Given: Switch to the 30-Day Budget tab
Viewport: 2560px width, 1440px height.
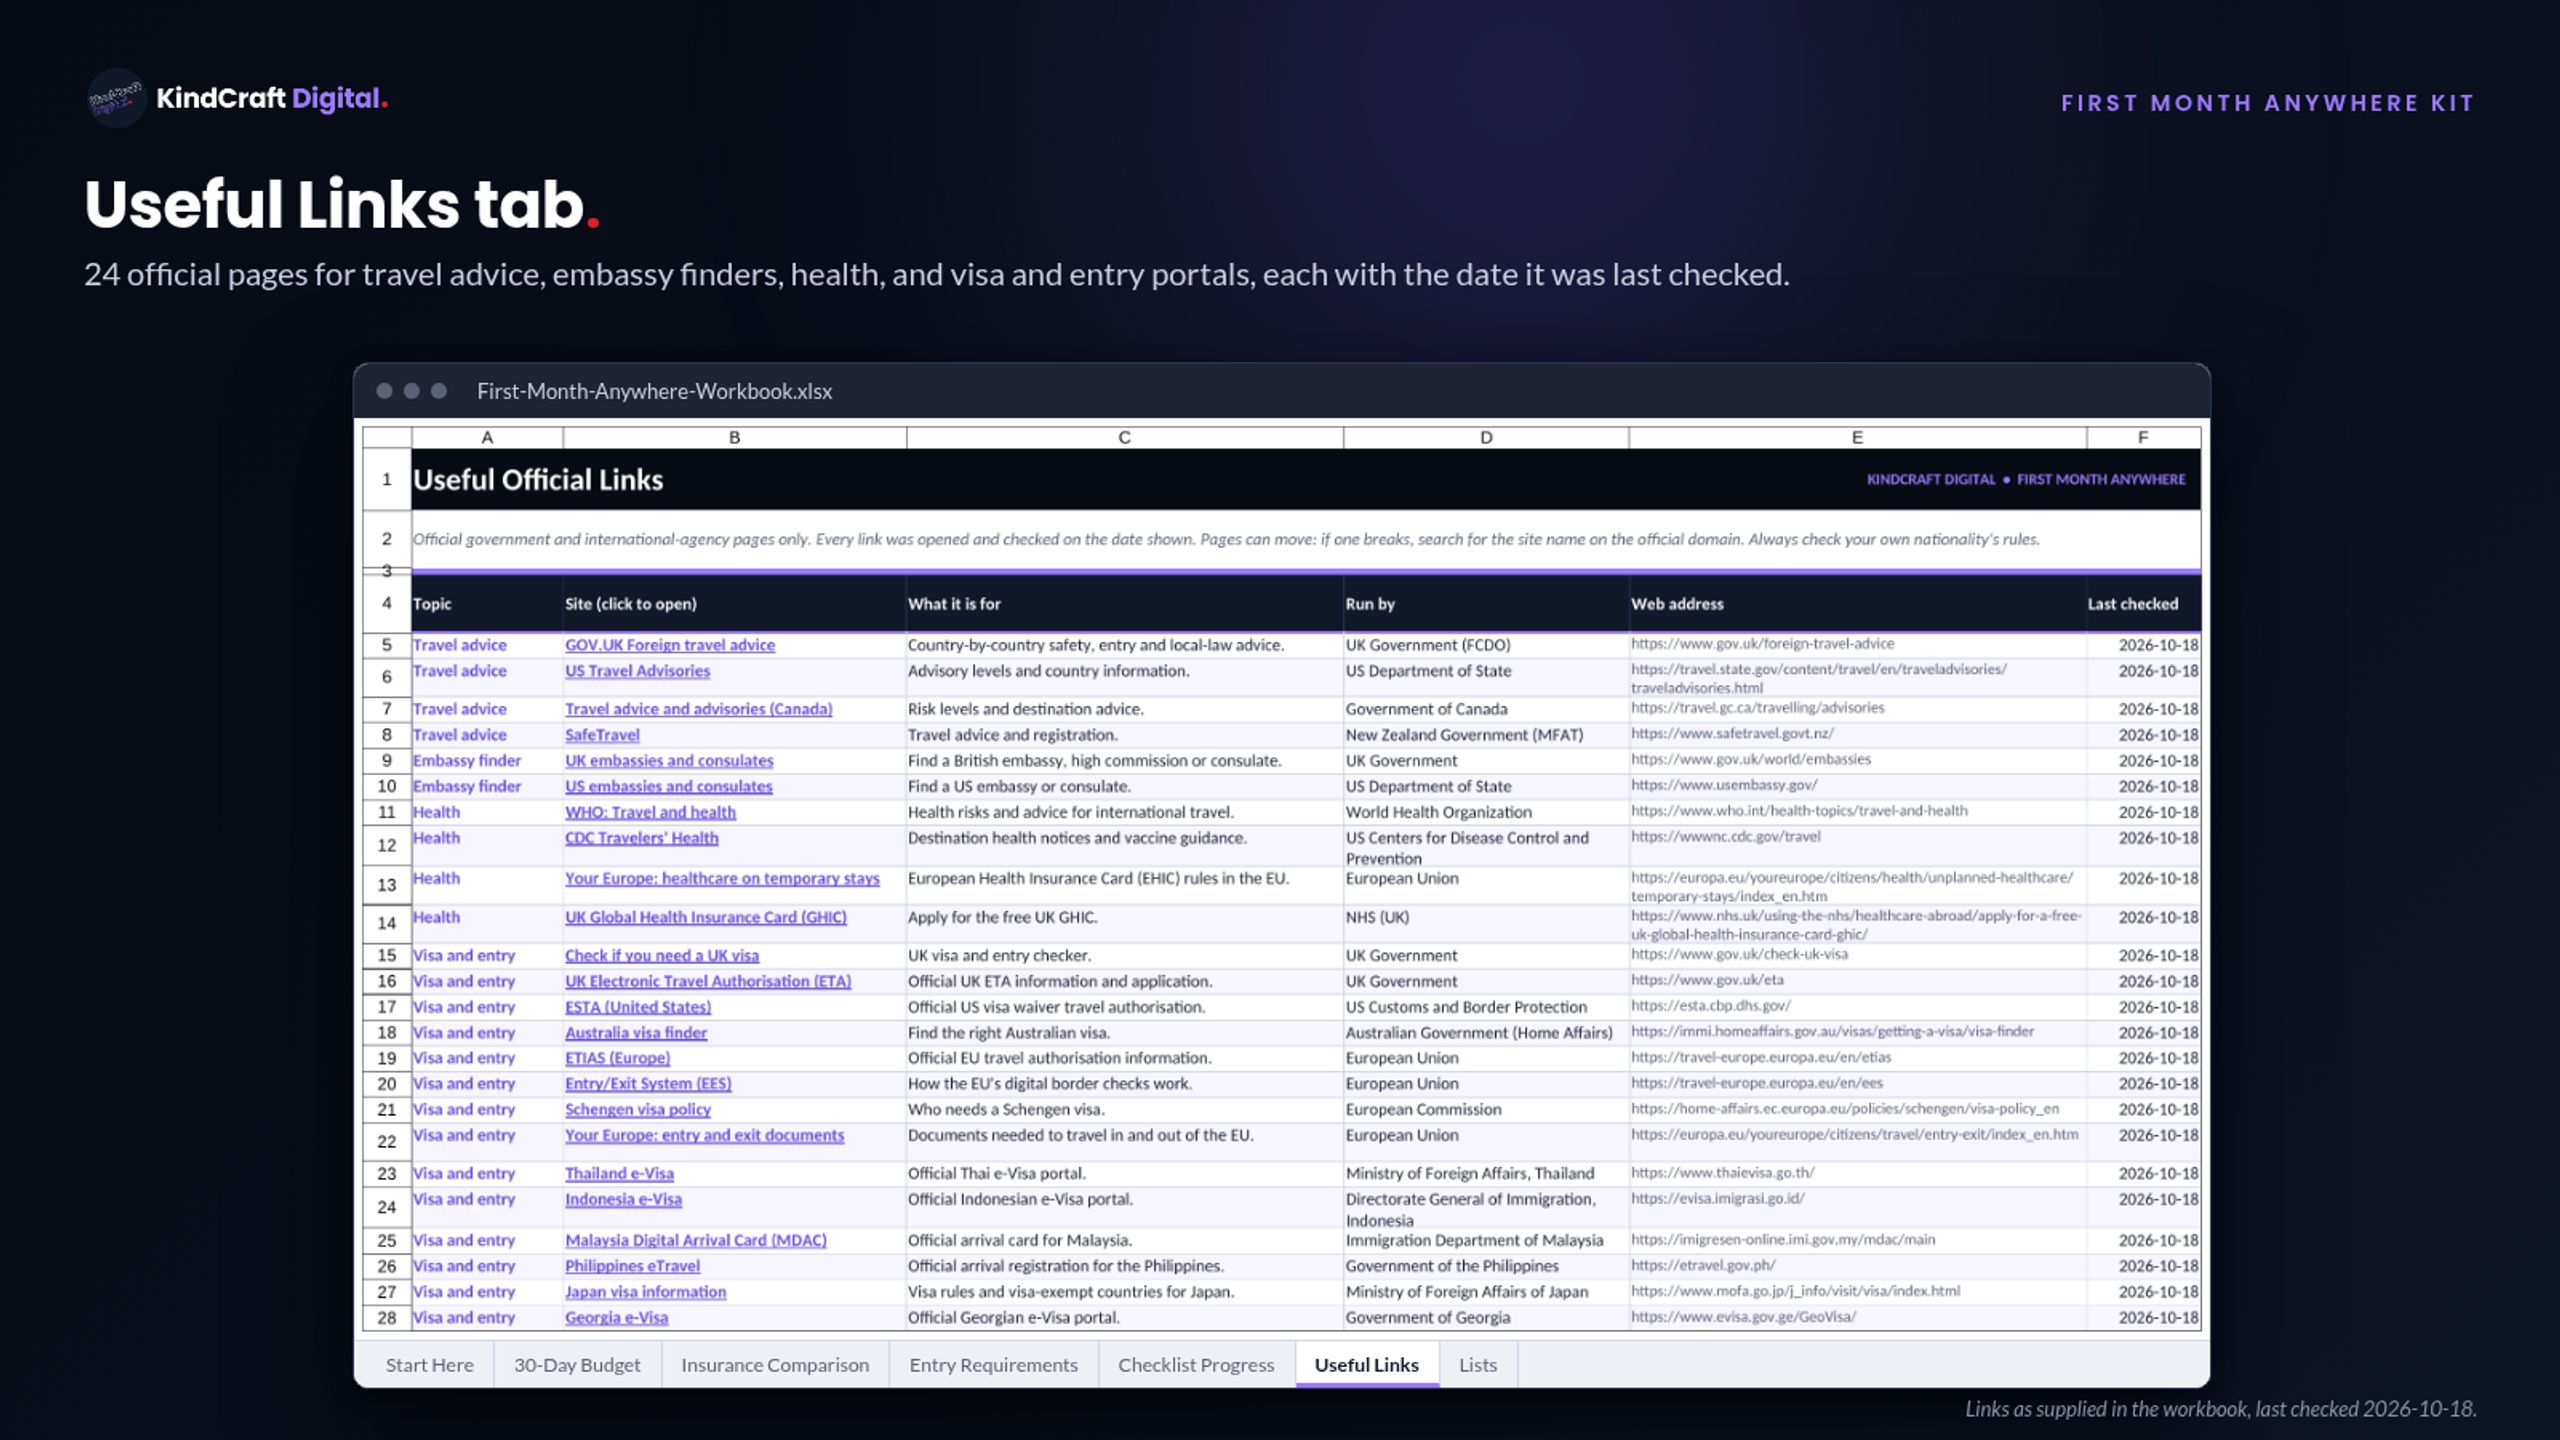Looking at the screenshot, I should 577,1365.
